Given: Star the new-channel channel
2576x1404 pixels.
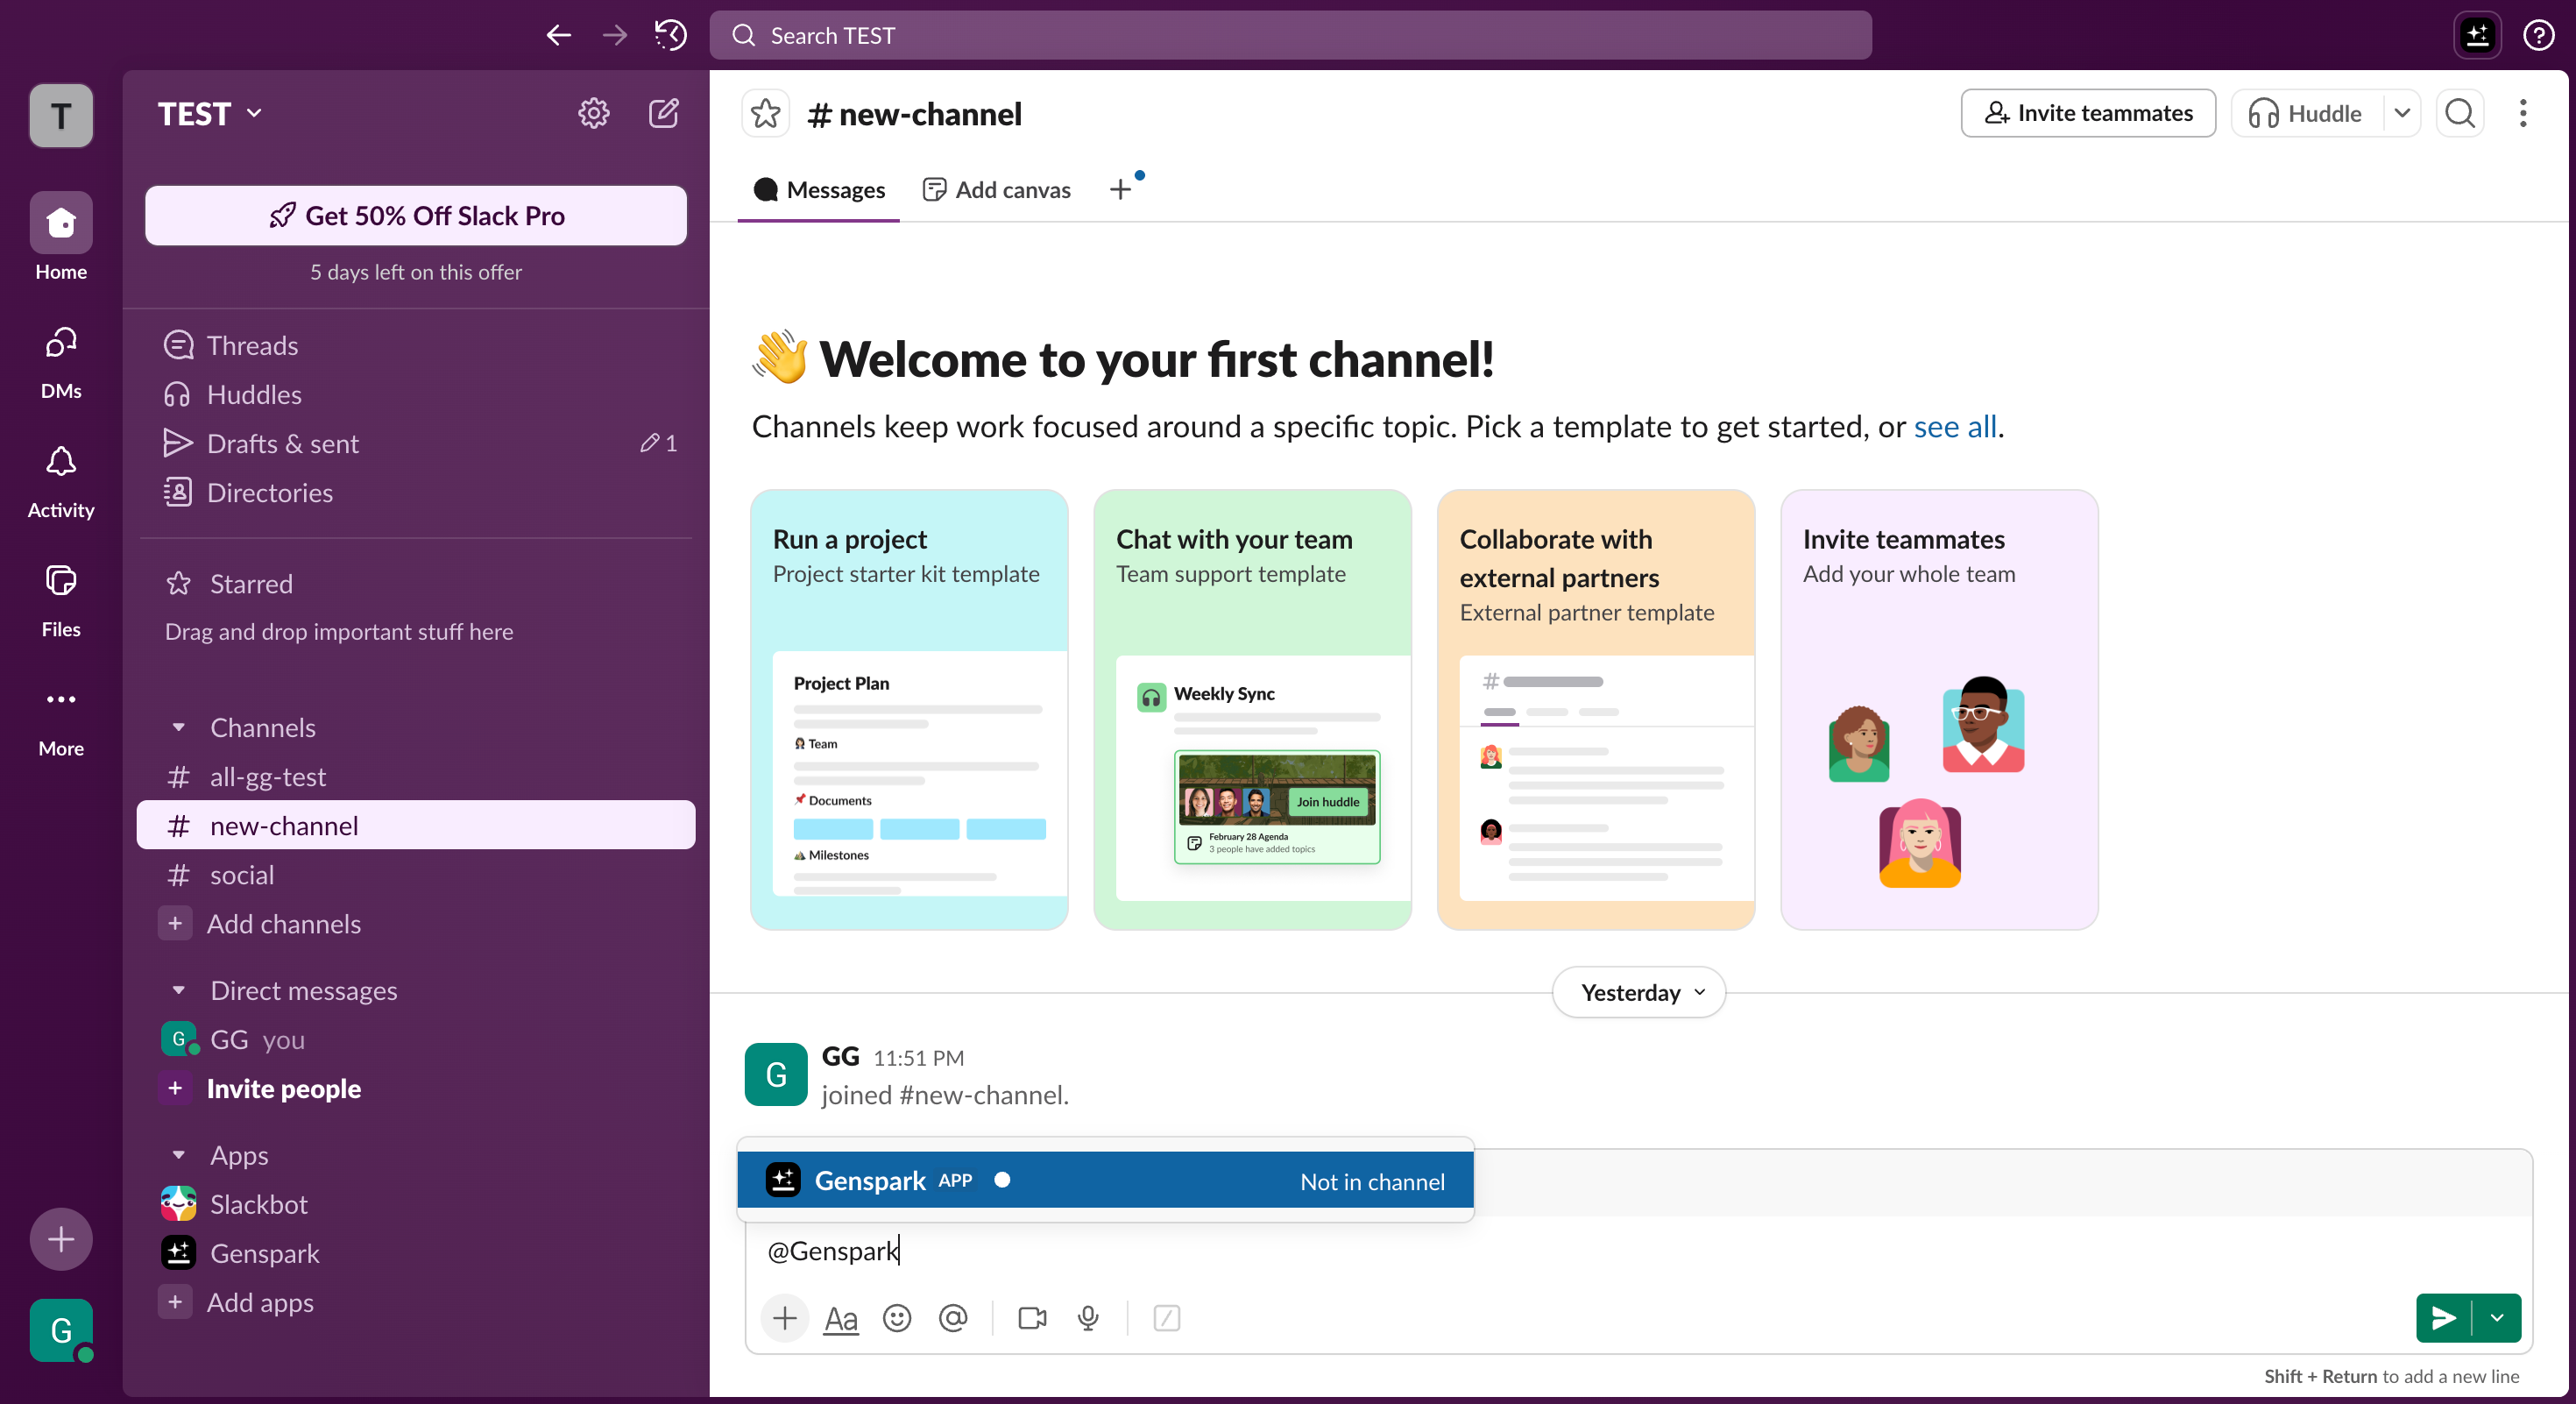Looking at the screenshot, I should pyautogui.click(x=765, y=113).
